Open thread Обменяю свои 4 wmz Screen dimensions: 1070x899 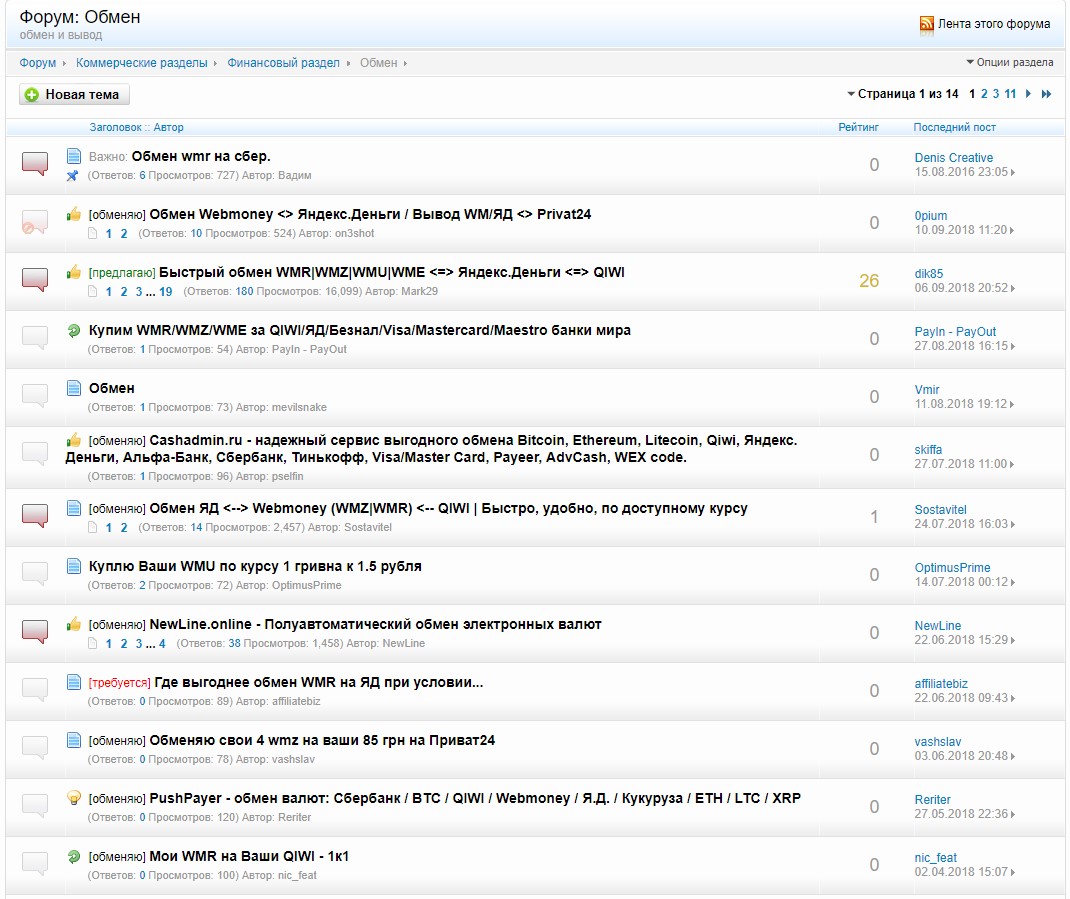(x=322, y=741)
